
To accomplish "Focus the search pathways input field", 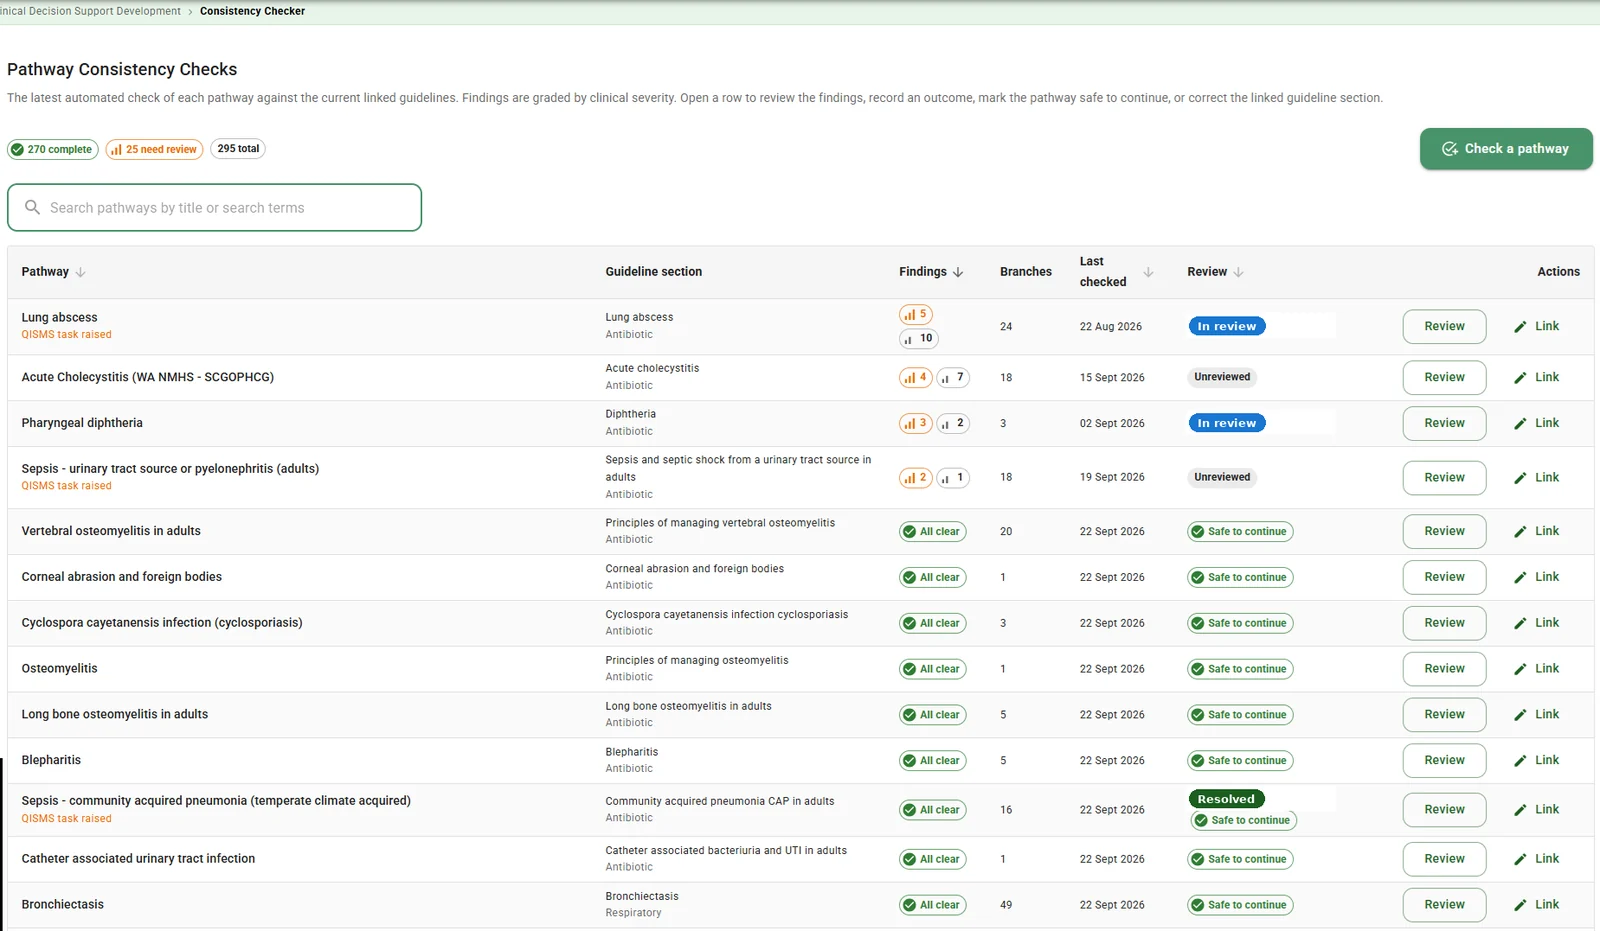I will pos(214,207).
